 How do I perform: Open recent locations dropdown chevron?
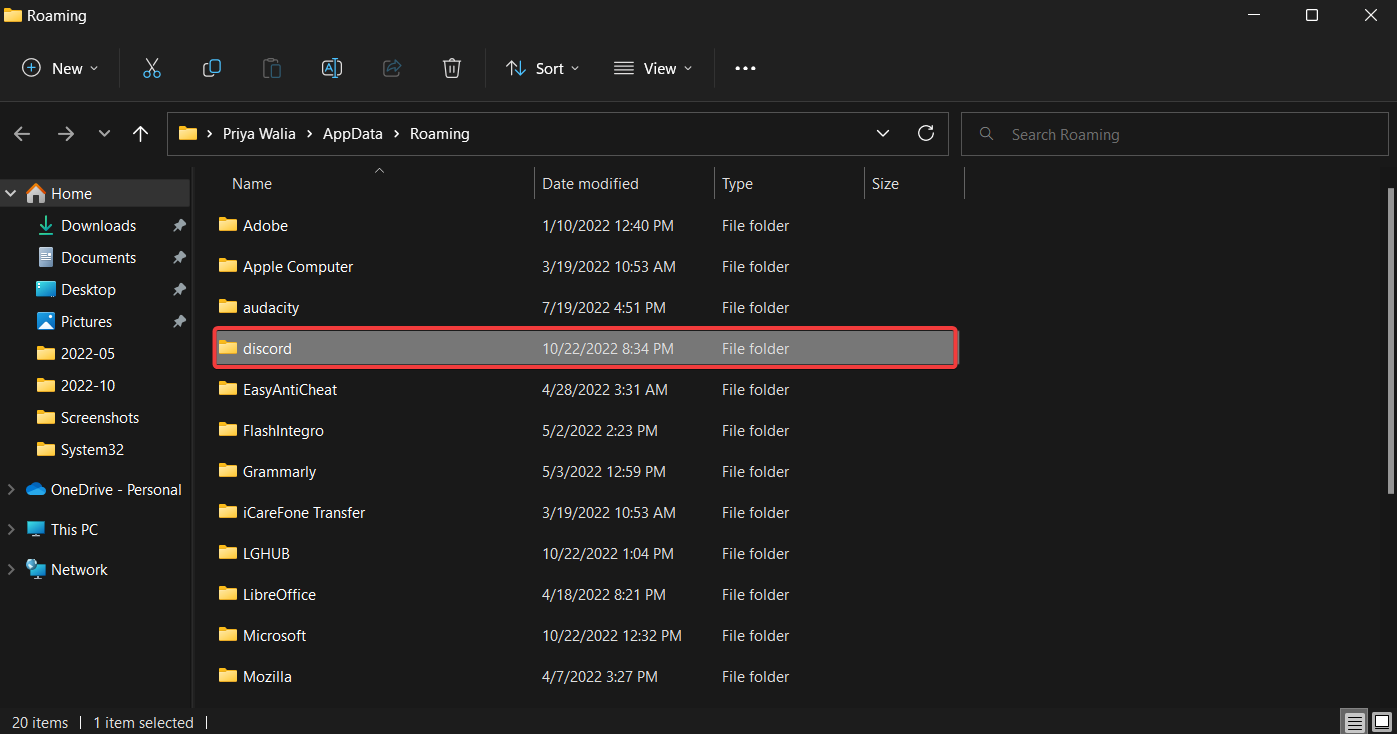[104, 134]
